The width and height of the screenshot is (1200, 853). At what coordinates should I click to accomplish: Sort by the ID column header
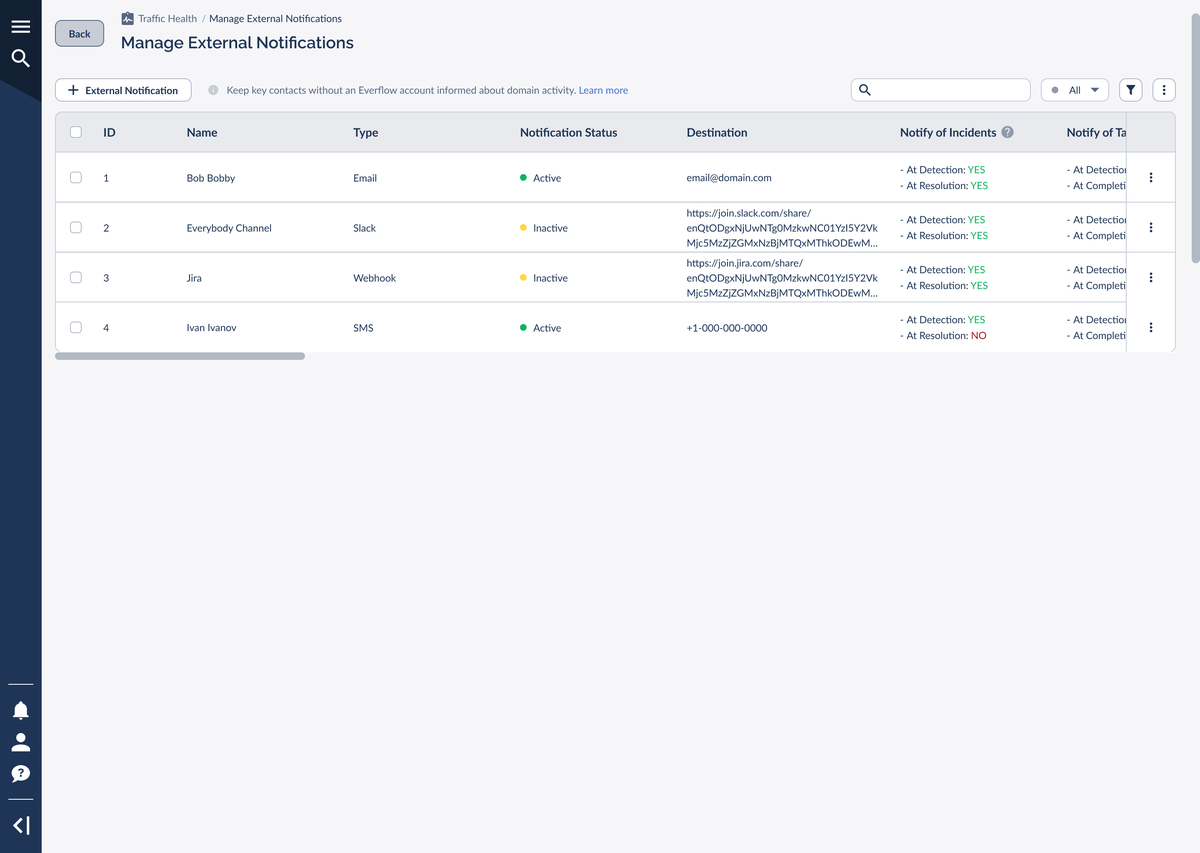point(109,132)
